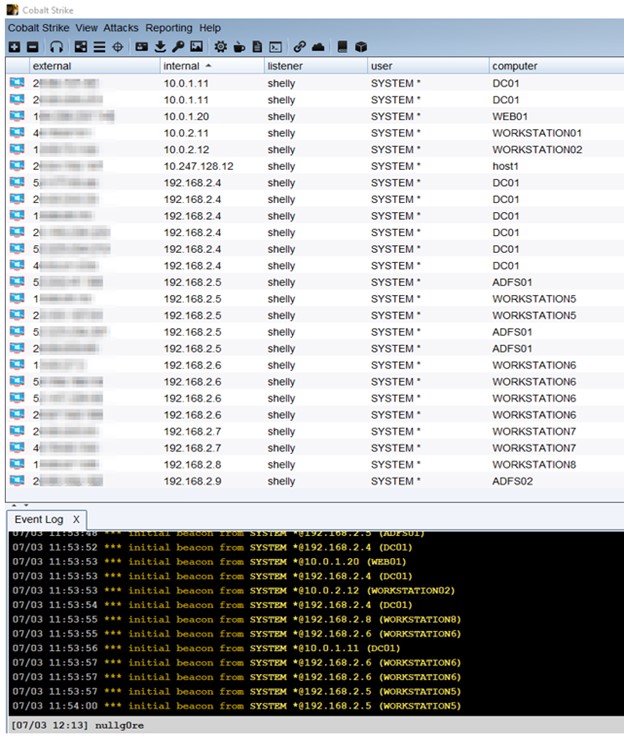Click the 11:54:00 log entry for WORKSTATION5
The image size is (624, 736).
tap(237, 706)
